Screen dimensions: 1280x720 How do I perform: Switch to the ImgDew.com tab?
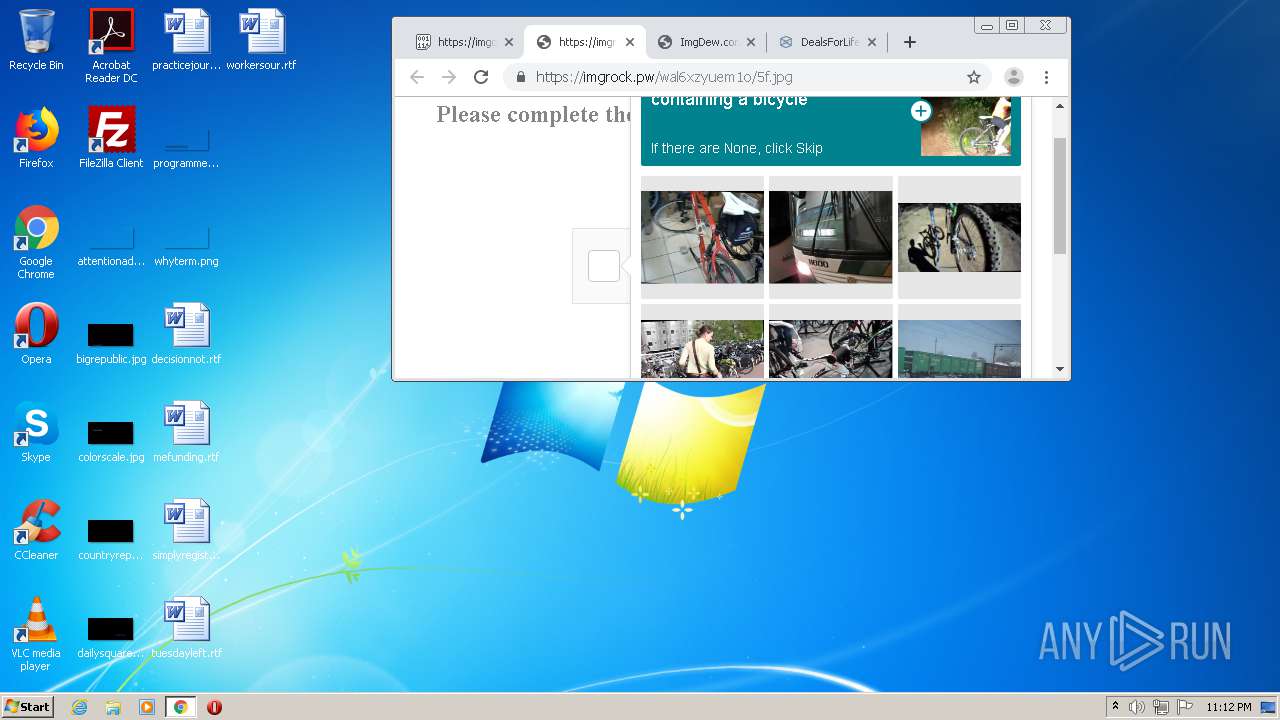(x=708, y=42)
